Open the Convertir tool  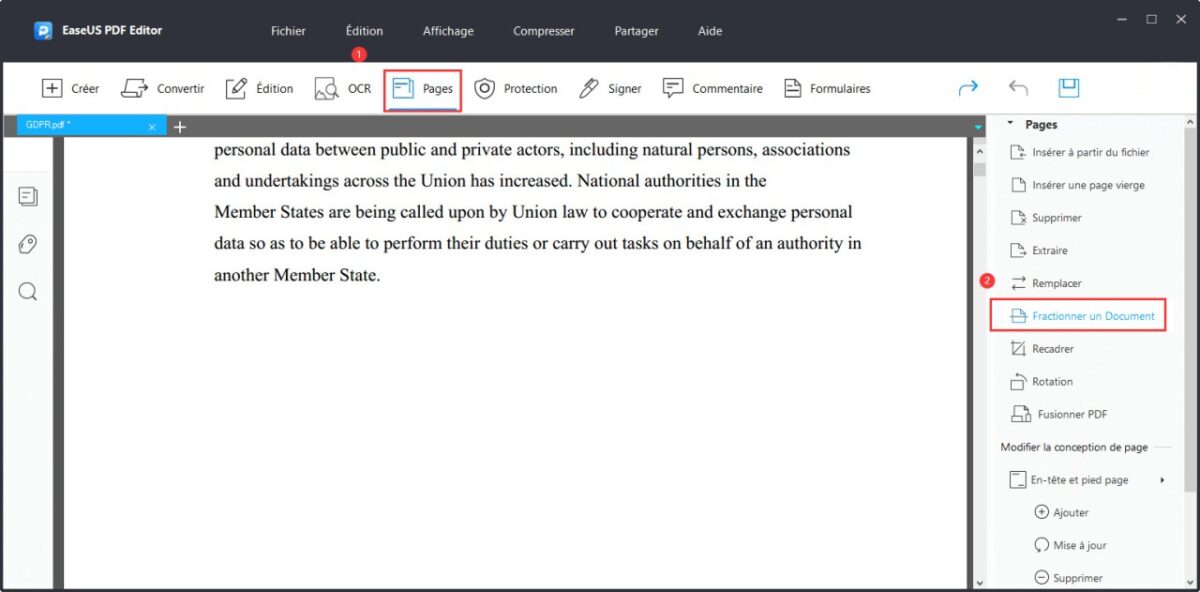[162, 89]
